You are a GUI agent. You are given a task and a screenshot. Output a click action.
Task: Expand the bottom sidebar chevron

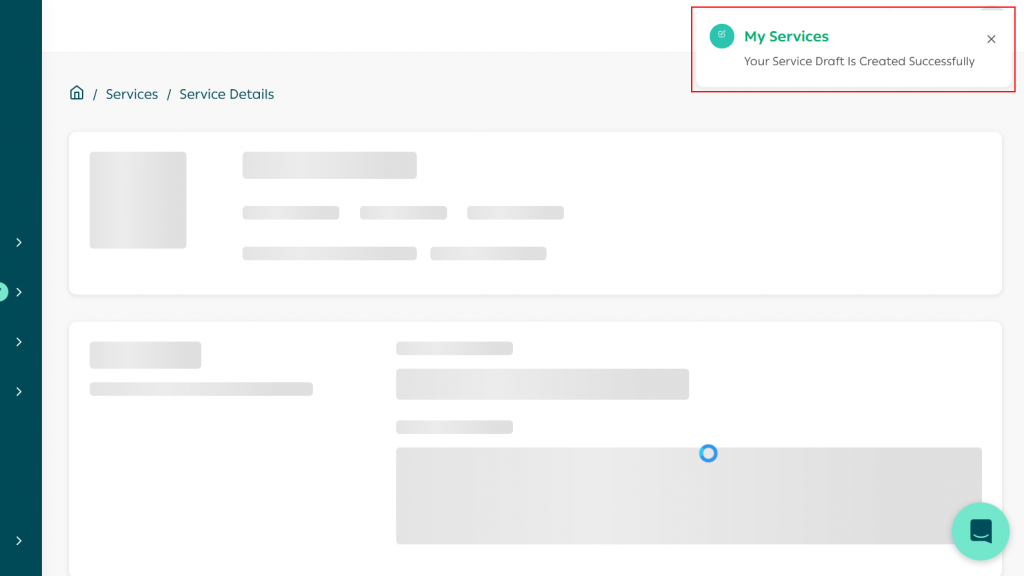coord(19,541)
